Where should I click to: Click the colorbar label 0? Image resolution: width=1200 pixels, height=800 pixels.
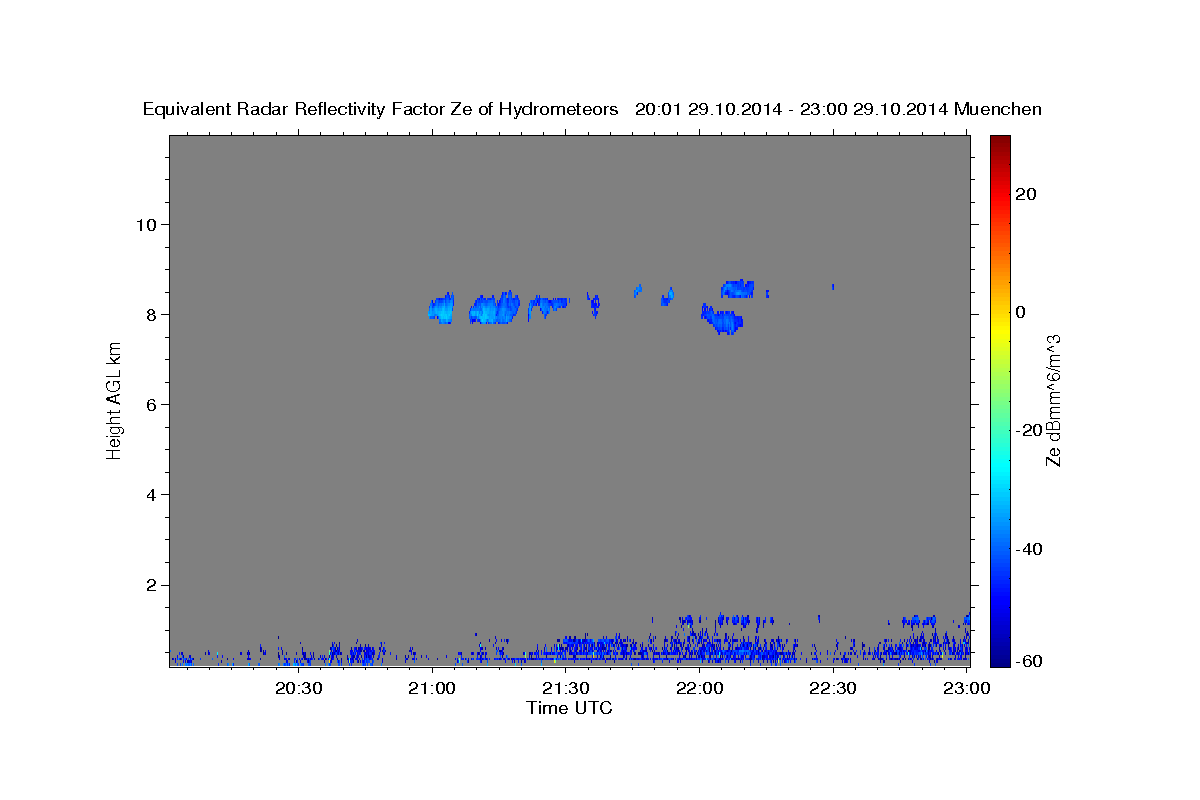pos(1020,312)
